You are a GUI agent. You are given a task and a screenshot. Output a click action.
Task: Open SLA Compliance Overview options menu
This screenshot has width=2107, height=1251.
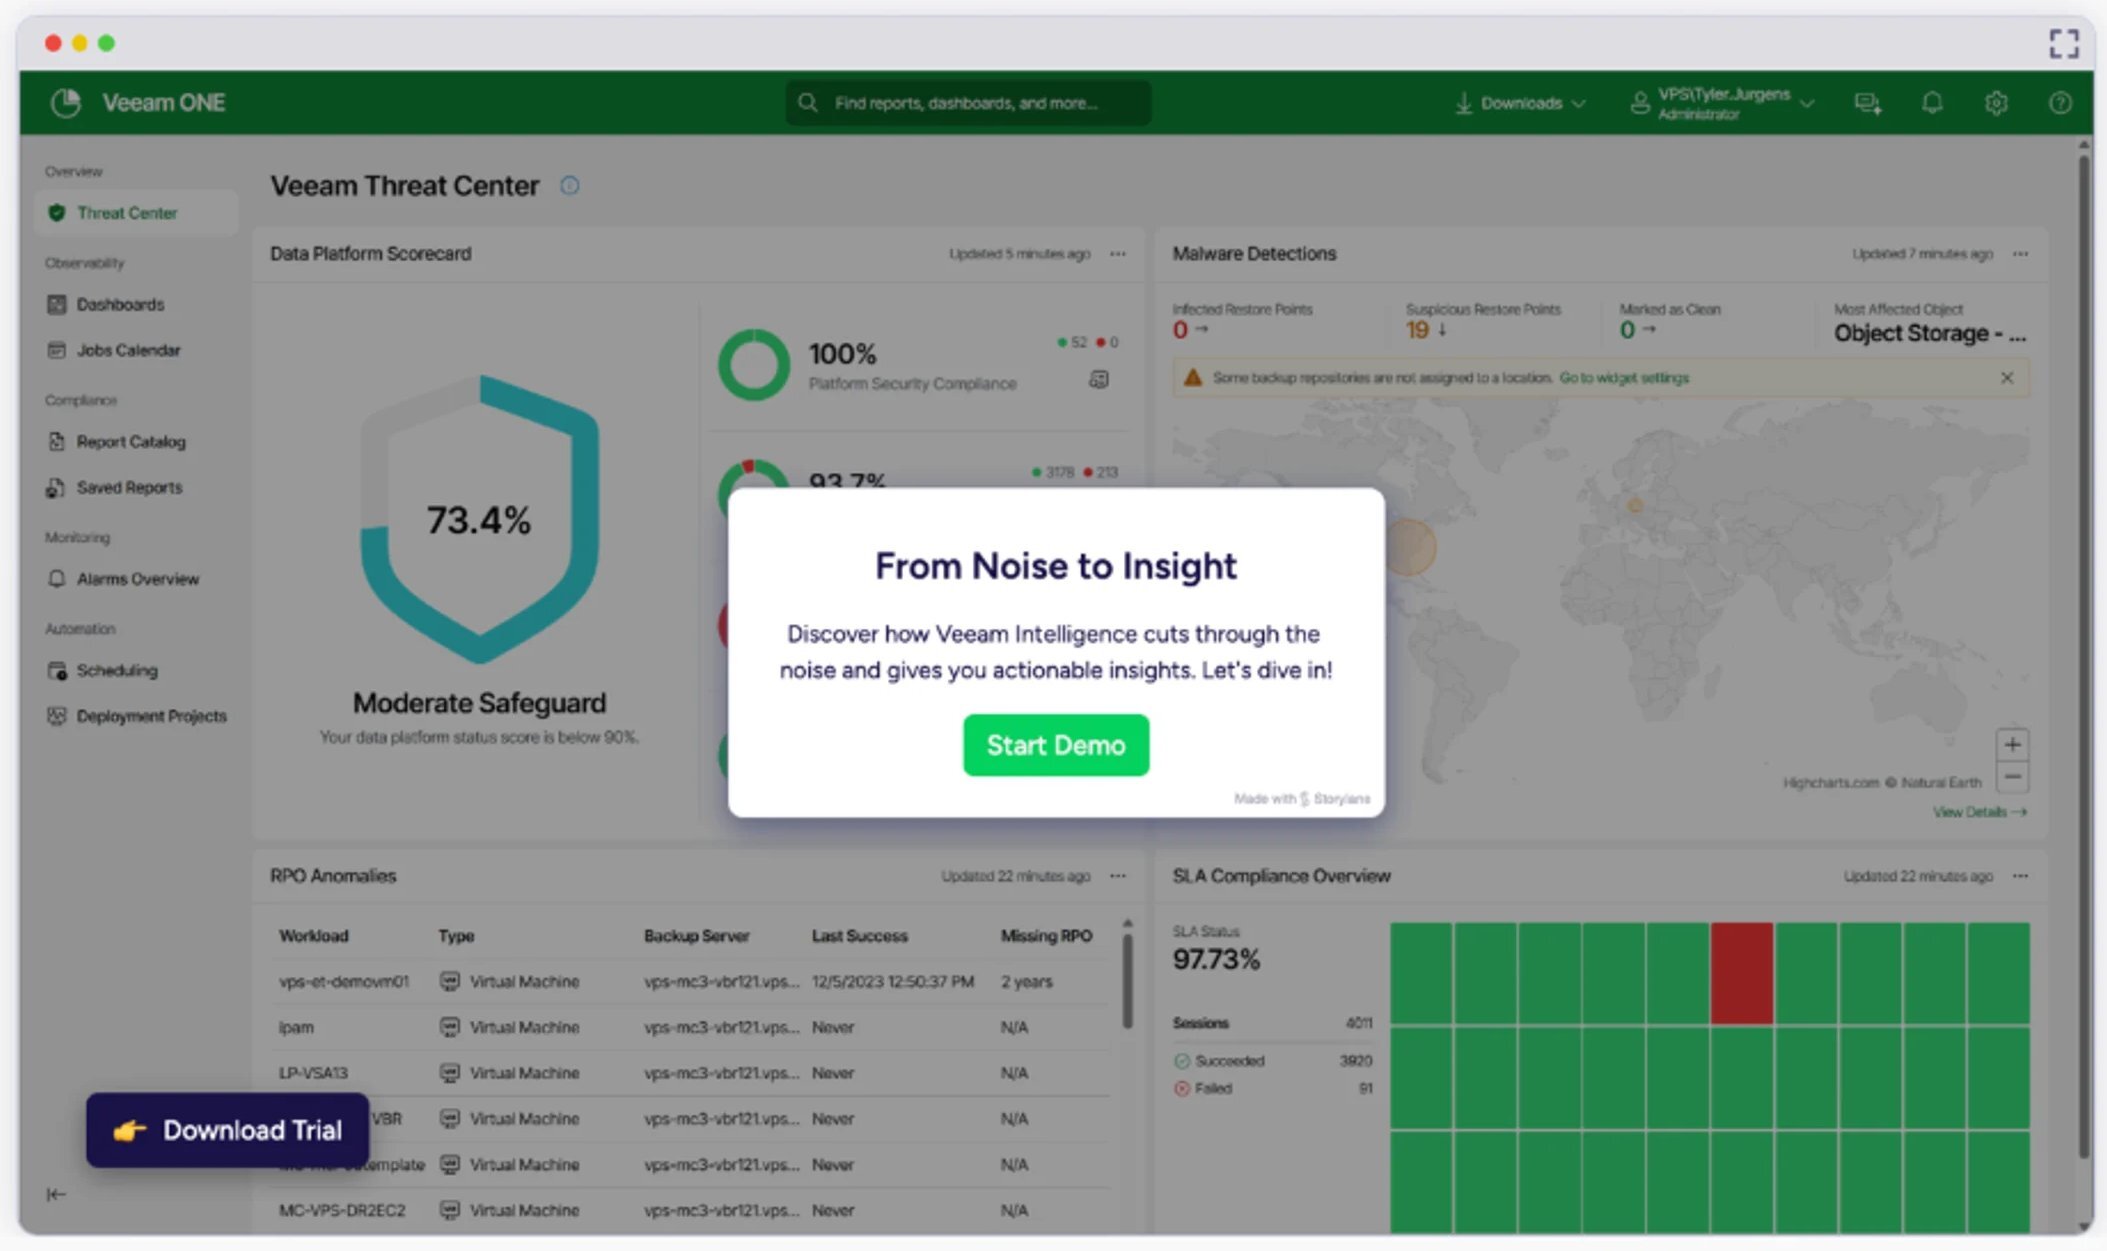coord(2021,876)
